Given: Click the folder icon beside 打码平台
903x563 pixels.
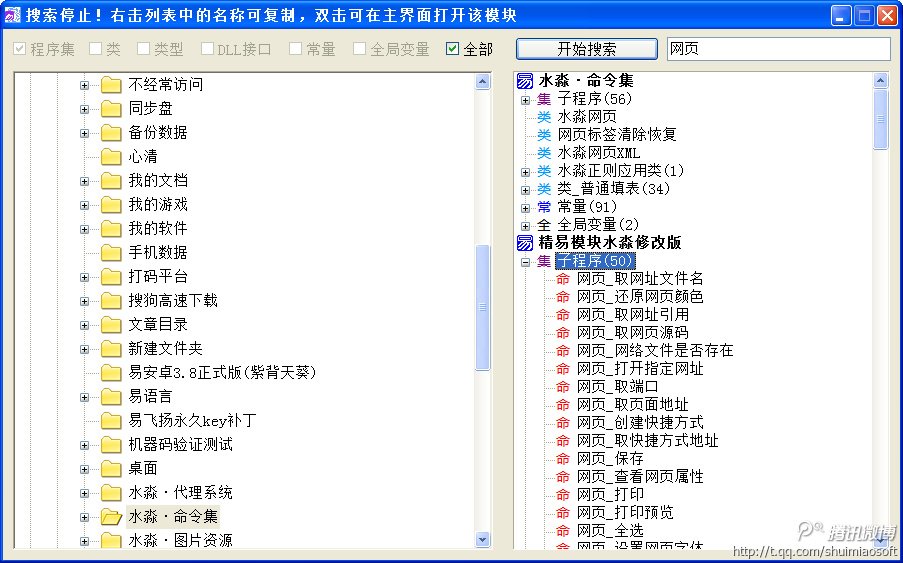Looking at the screenshot, I should [x=111, y=277].
